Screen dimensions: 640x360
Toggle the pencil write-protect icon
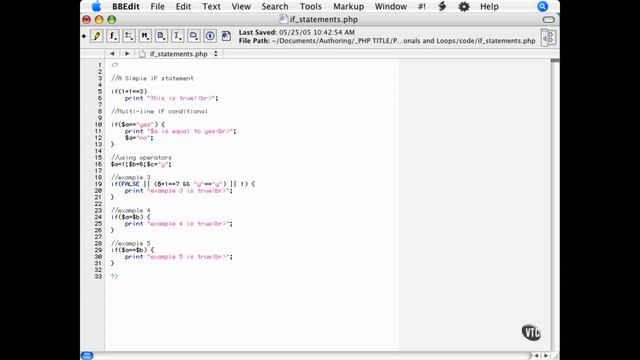click(97, 36)
